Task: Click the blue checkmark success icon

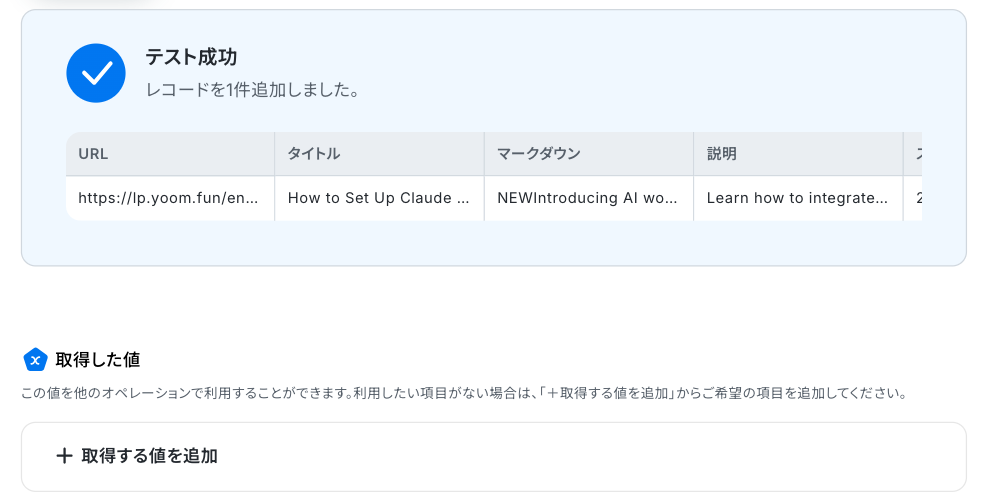Action: [x=96, y=73]
